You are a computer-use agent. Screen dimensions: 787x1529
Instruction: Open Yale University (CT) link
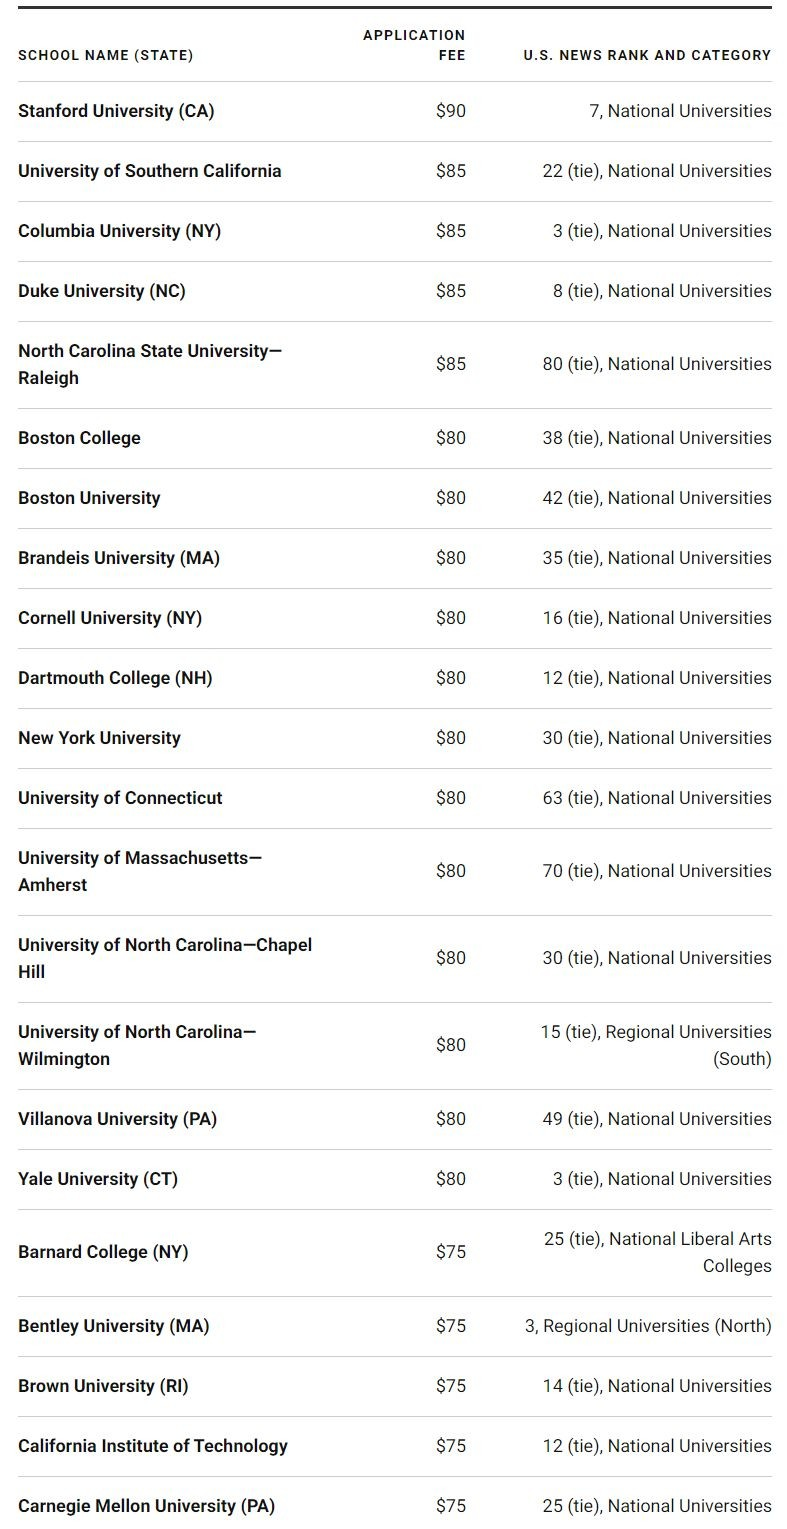(x=98, y=1179)
